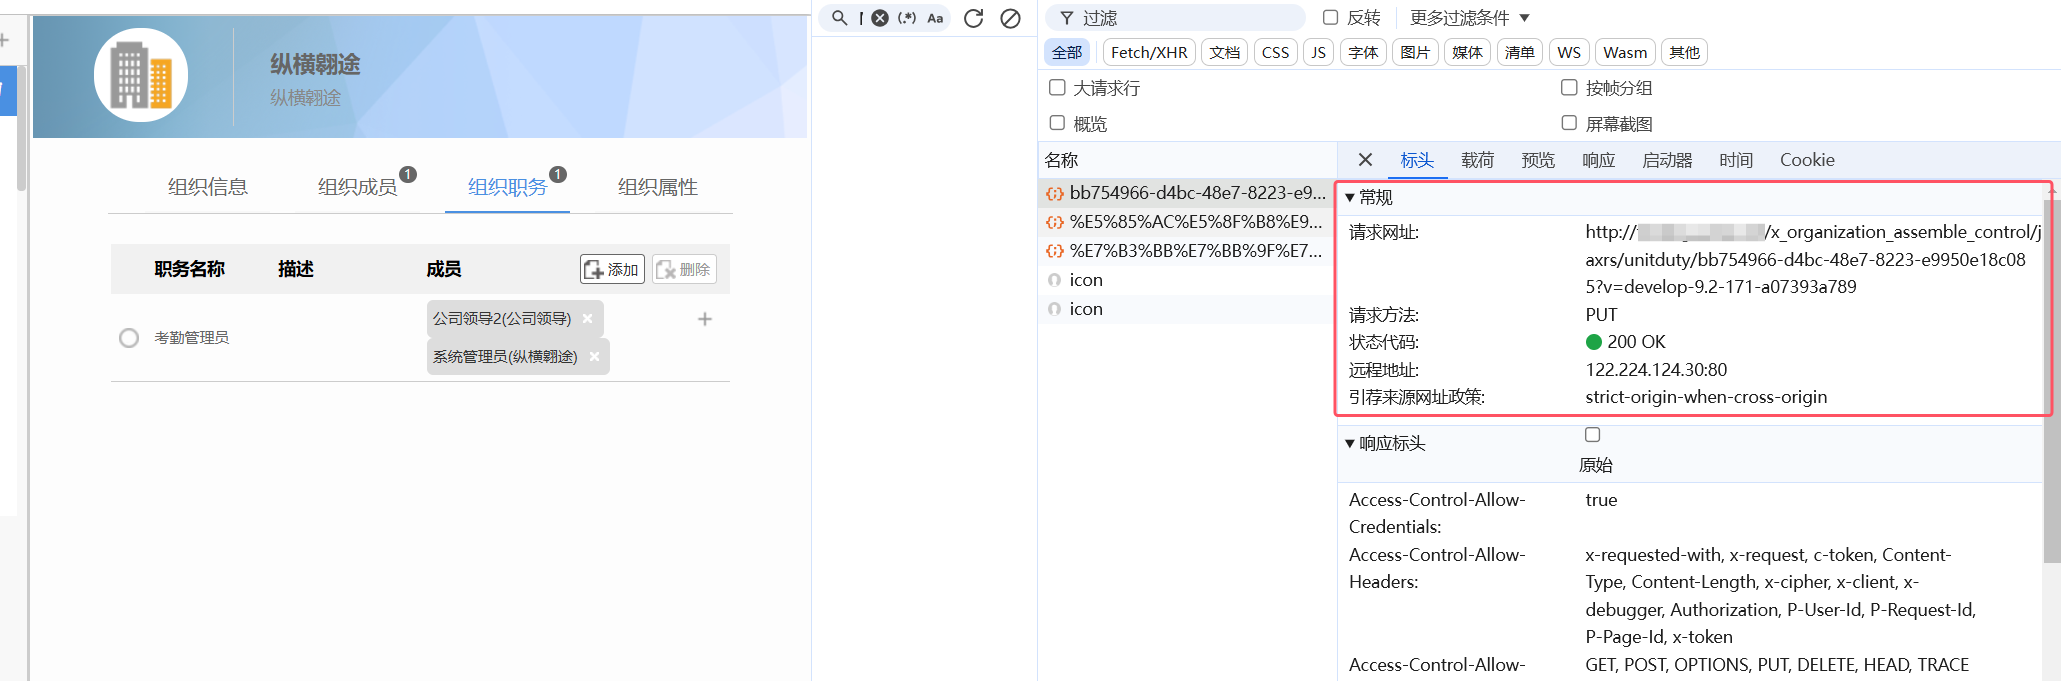Enable the 概览 overview checkbox
The image size is (2061, 681).
click(x=1057, y=123)
